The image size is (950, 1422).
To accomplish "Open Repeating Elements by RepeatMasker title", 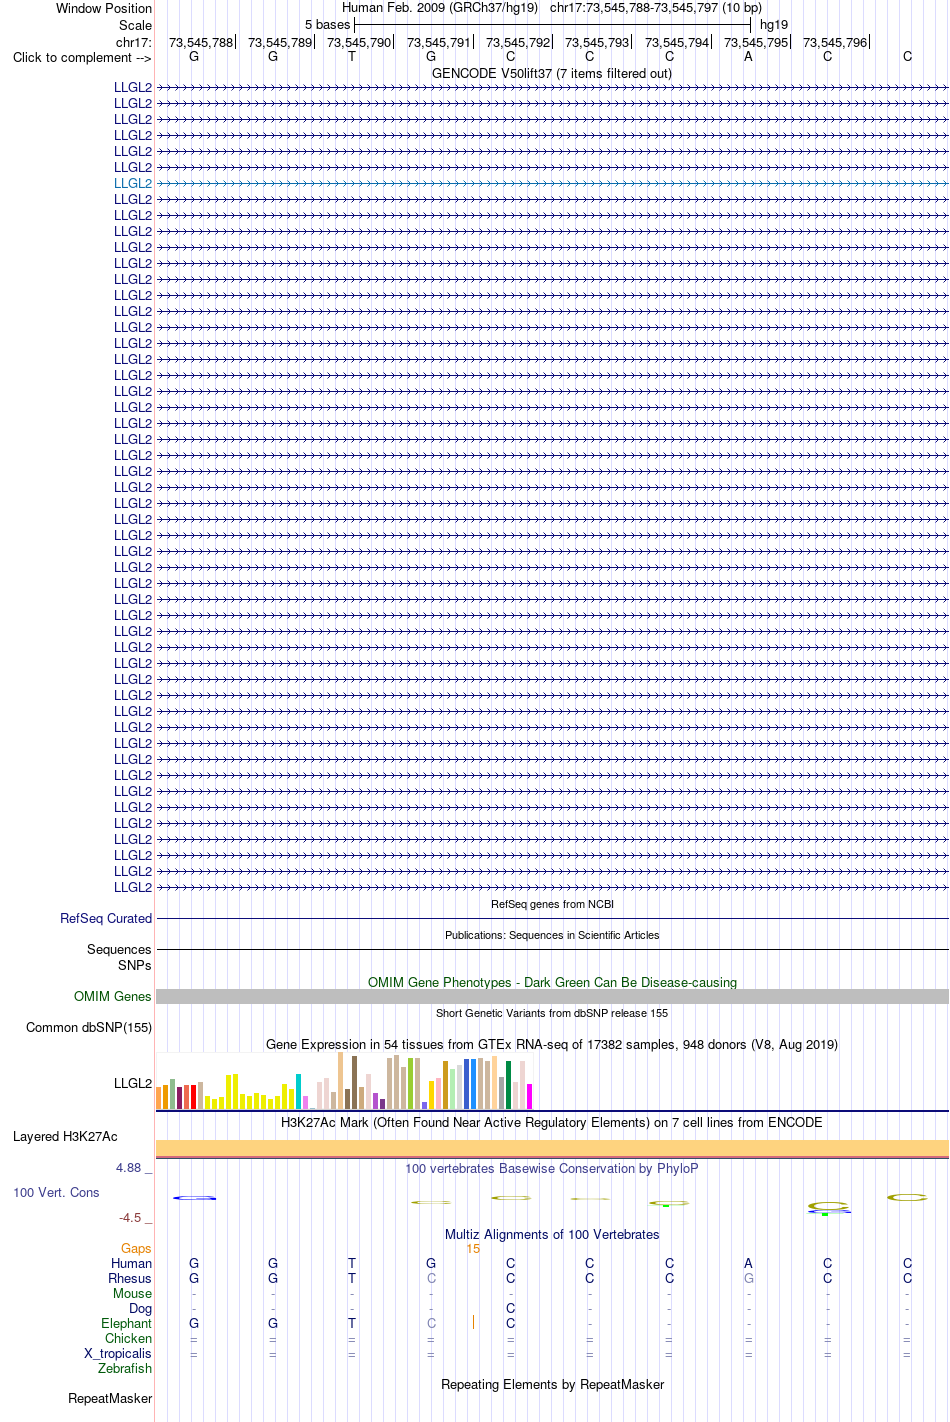I will 552,1384.
